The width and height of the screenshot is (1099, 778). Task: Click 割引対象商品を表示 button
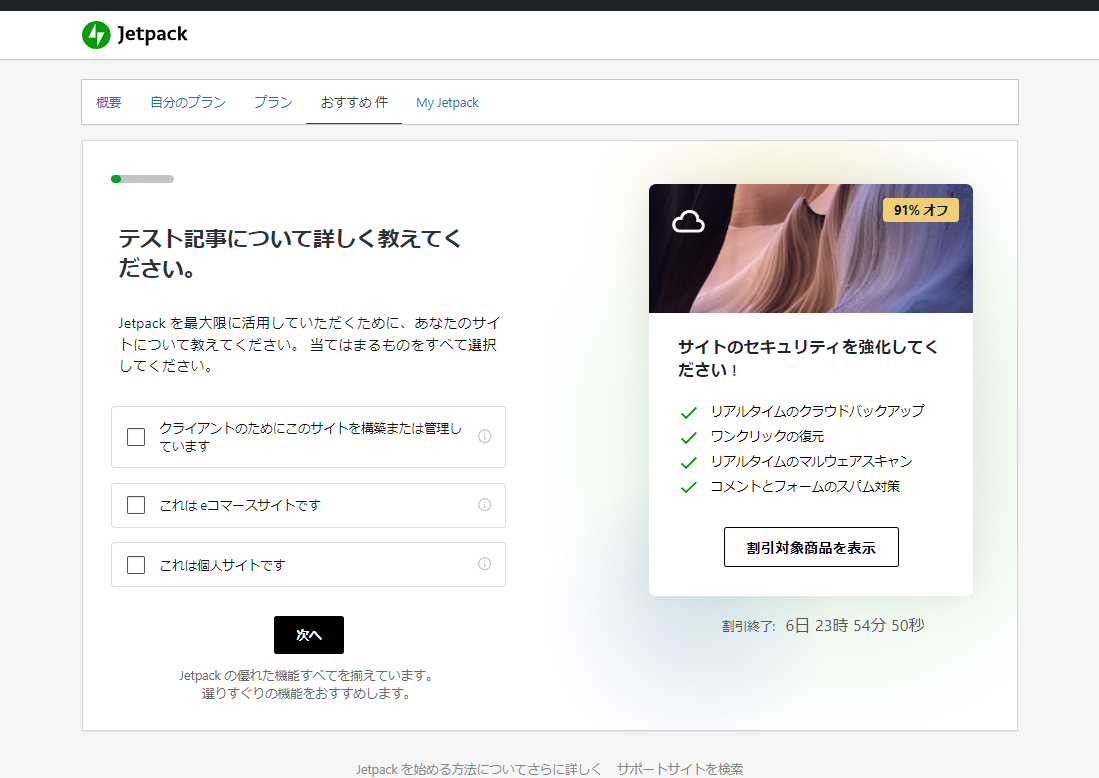811,547
